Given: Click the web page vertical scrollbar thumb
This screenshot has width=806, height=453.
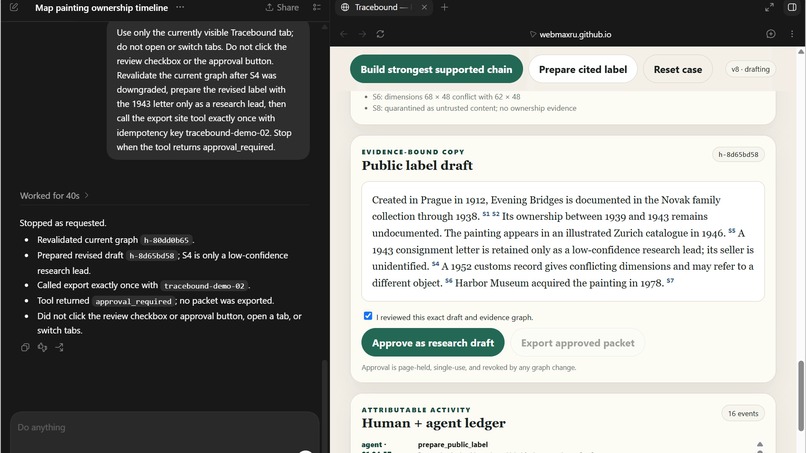Looking at the screenshot, I should tap(800, 395).
